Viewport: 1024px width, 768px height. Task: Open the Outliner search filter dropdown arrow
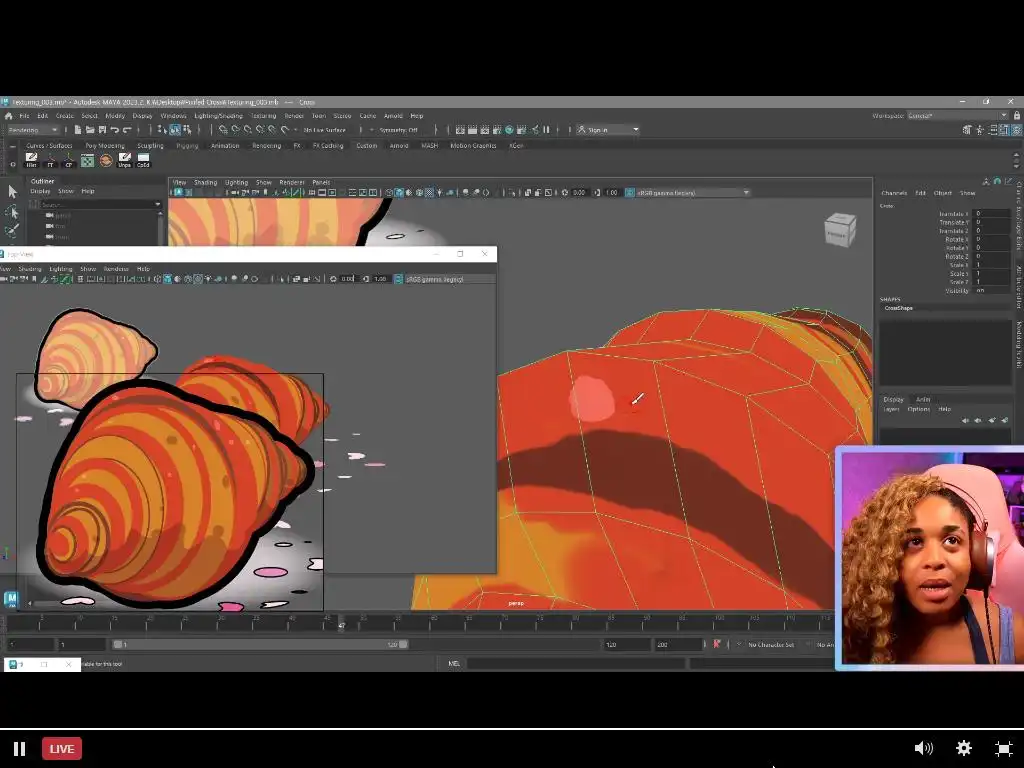157,204
